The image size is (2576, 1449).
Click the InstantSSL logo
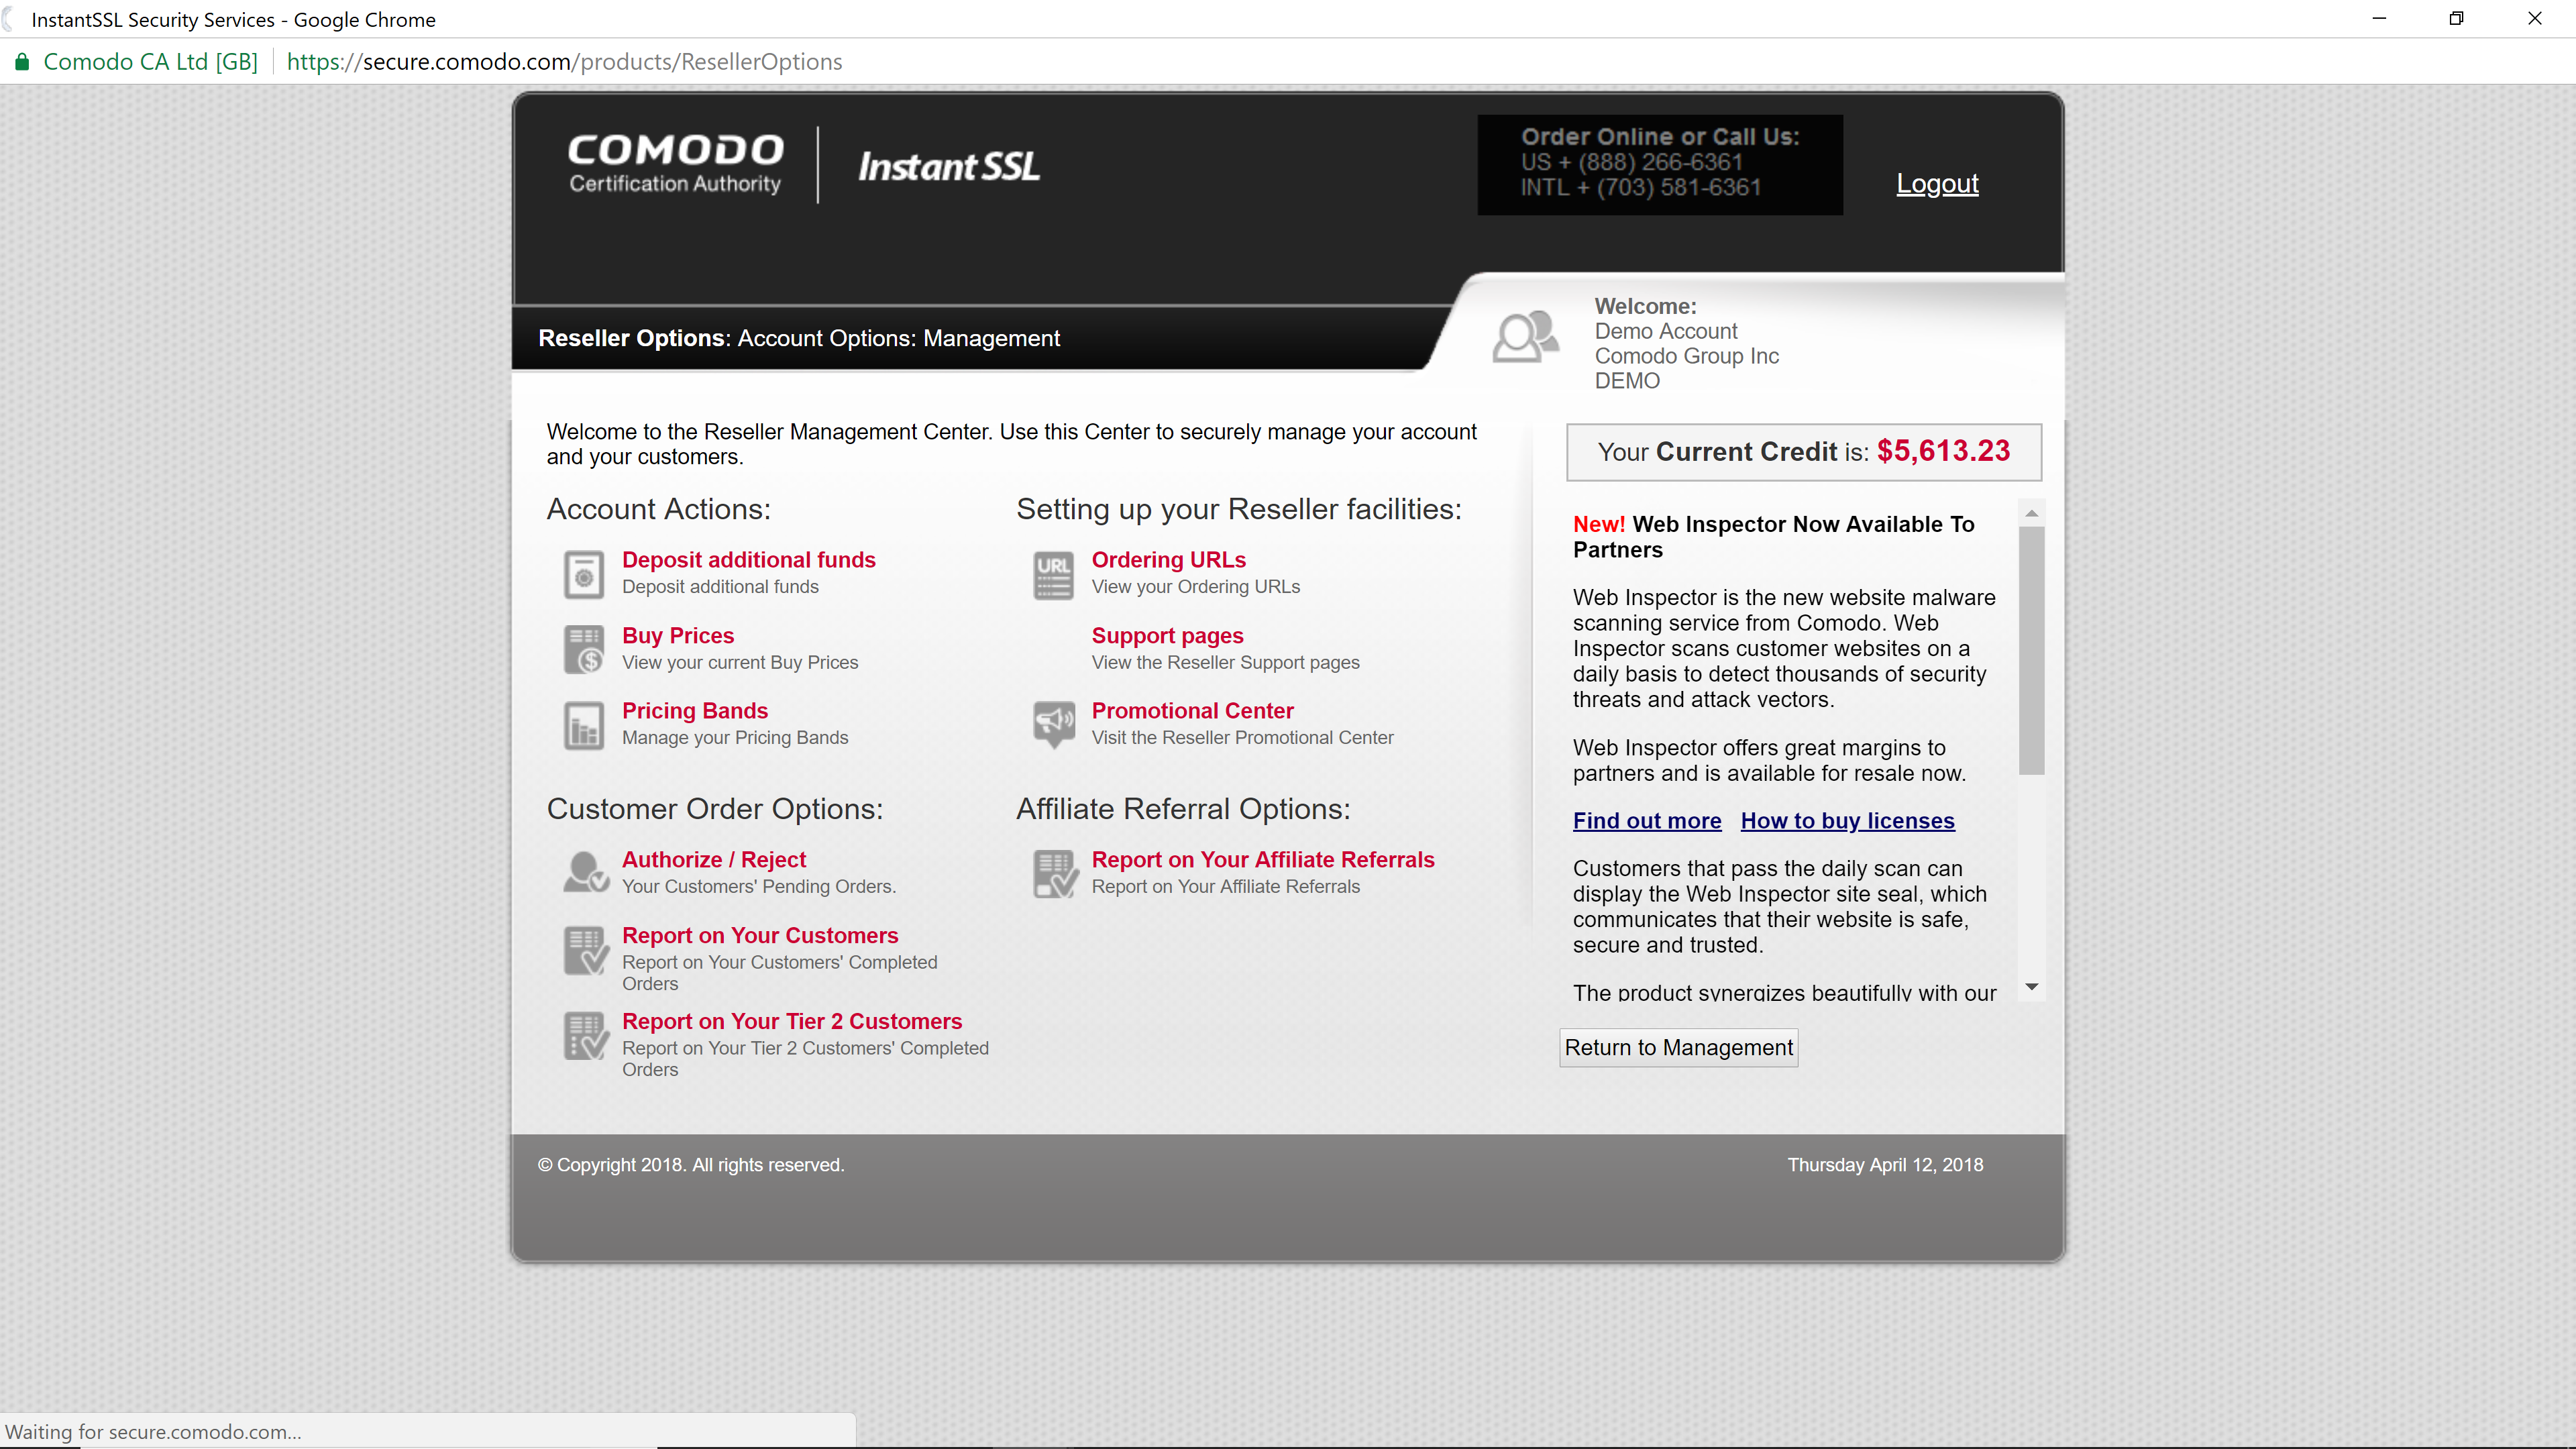[949, 166]
